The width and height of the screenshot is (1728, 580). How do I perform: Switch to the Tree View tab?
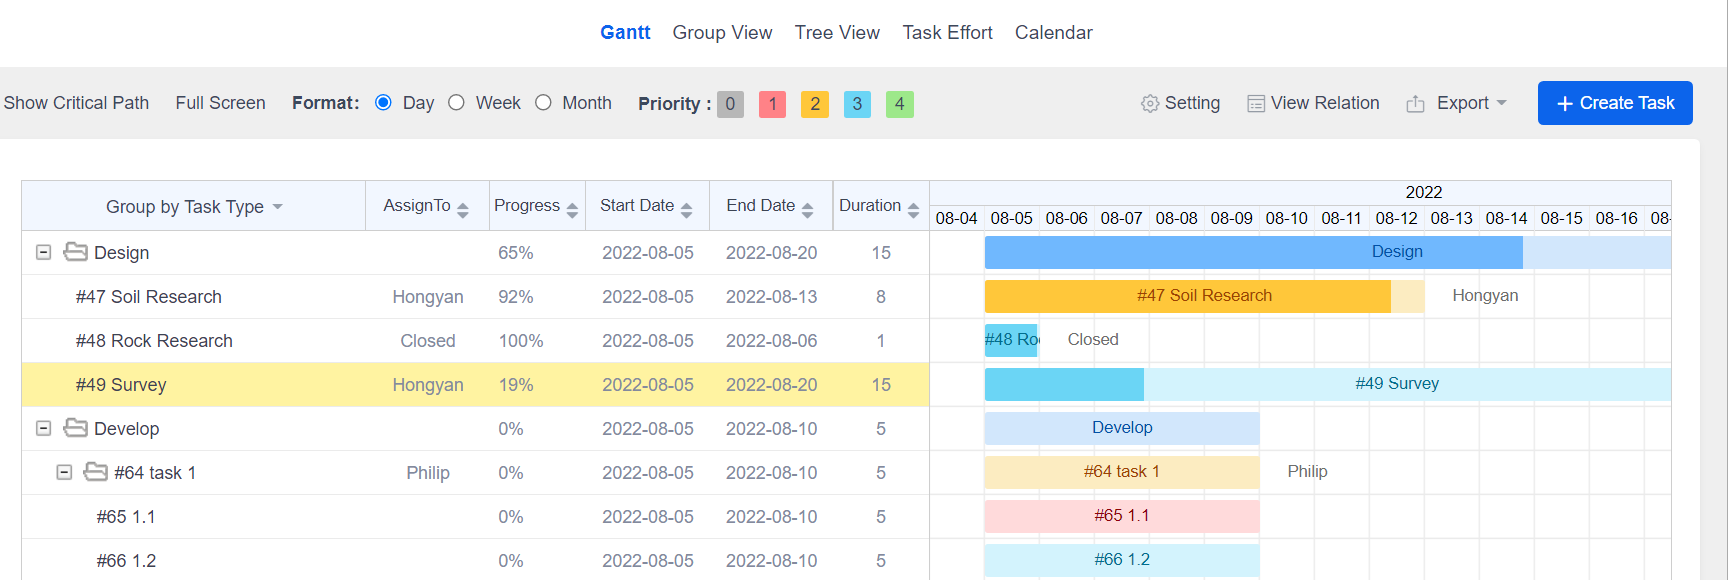click(837, 33)
